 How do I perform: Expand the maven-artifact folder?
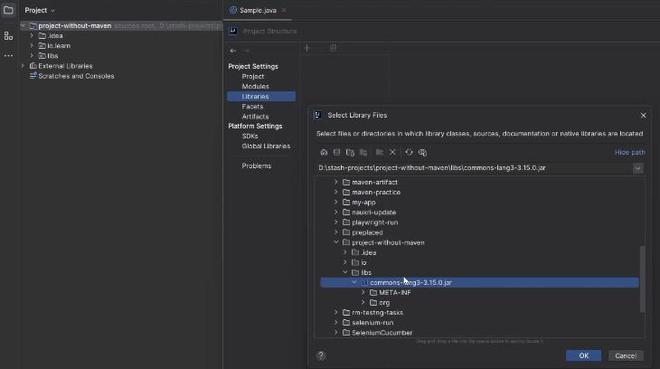[336, 182]
